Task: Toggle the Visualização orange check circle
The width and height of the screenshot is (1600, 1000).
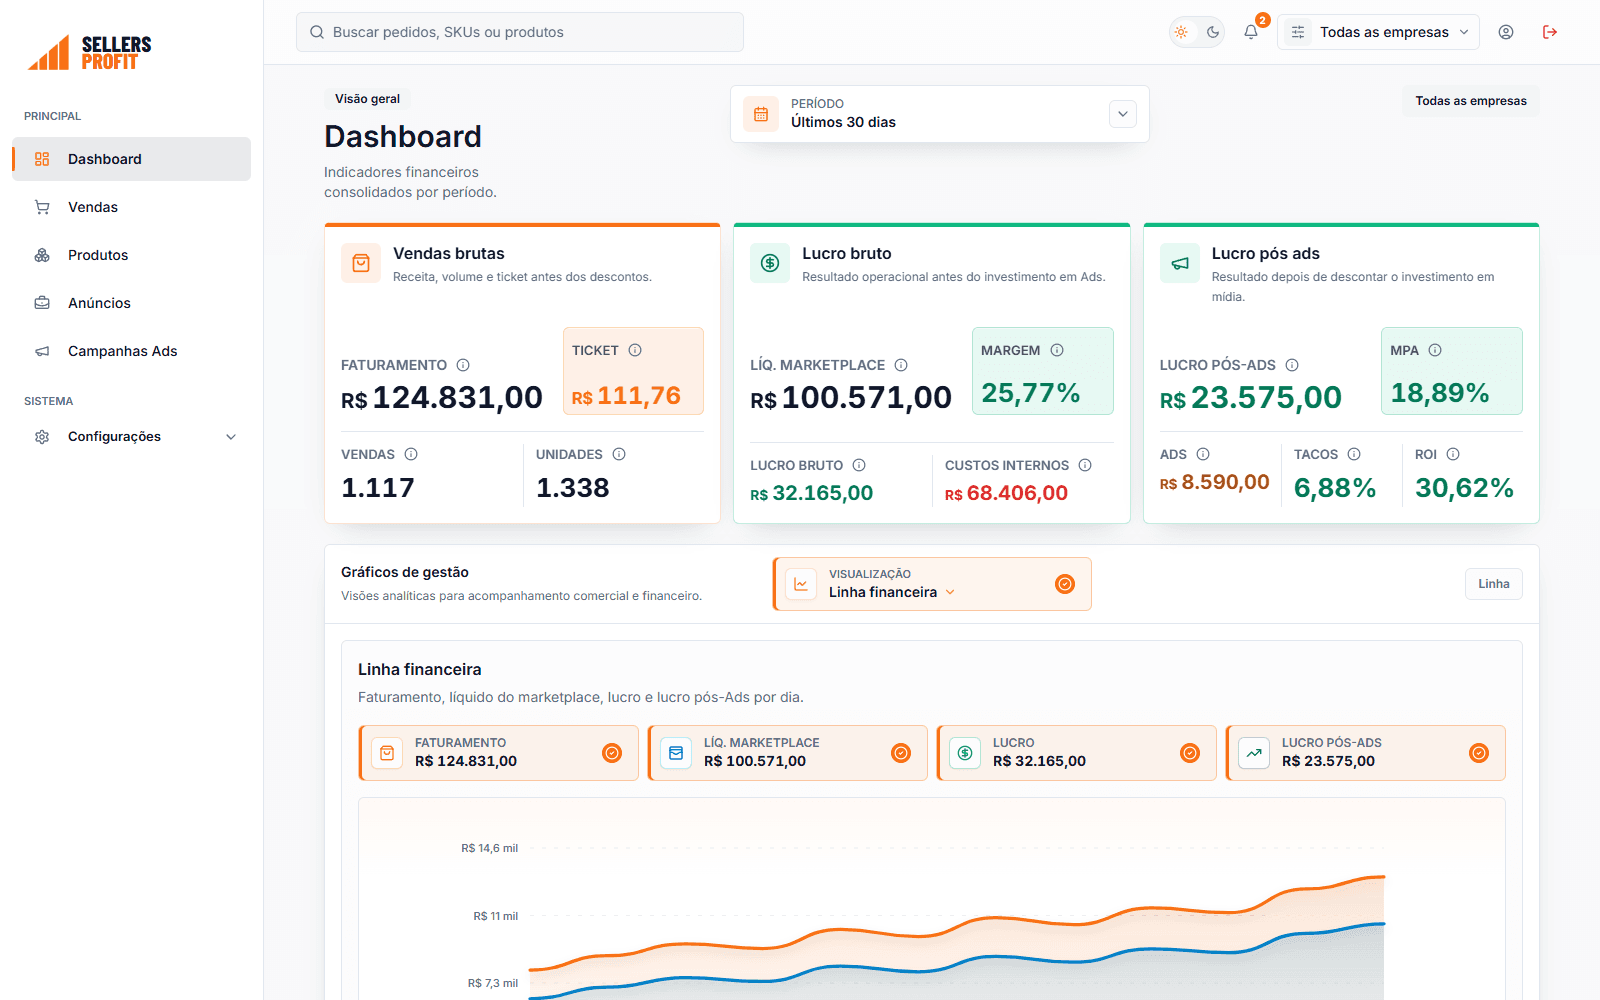Action: pyautogui.click(x=1065, y=584)
